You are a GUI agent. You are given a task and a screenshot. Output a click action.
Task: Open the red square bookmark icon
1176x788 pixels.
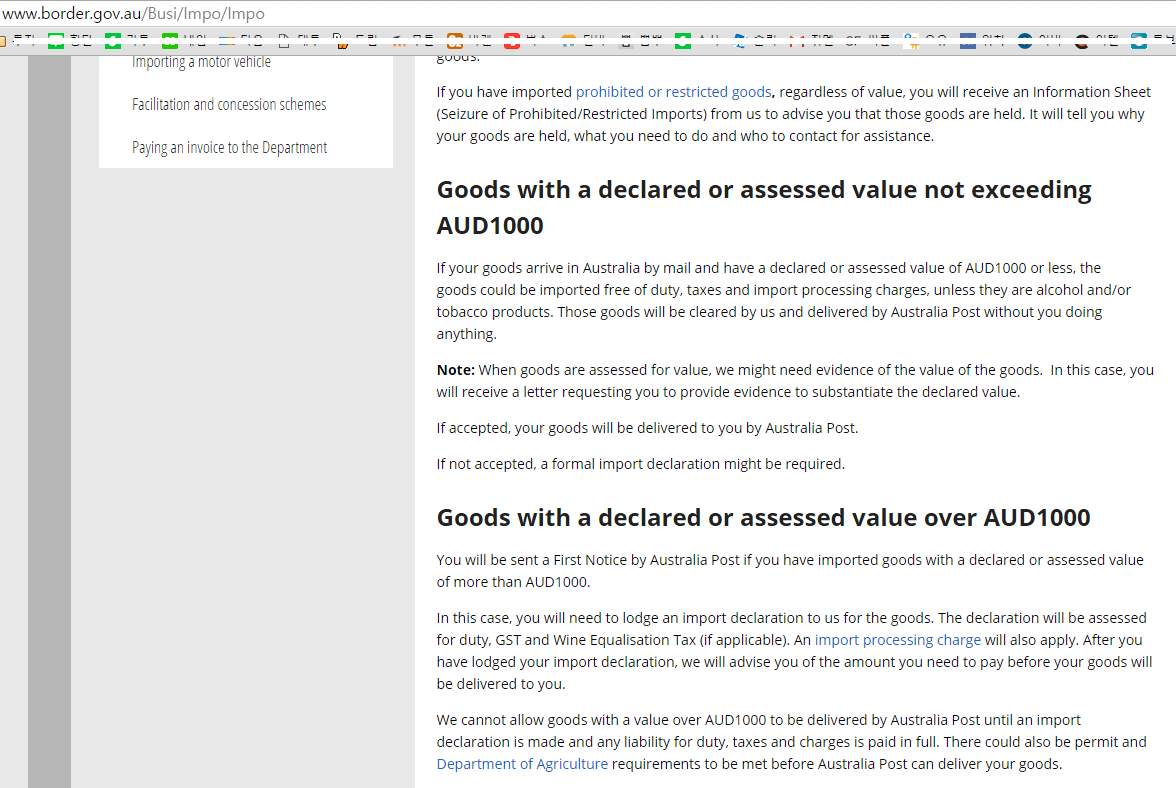[x=512, y=41]
